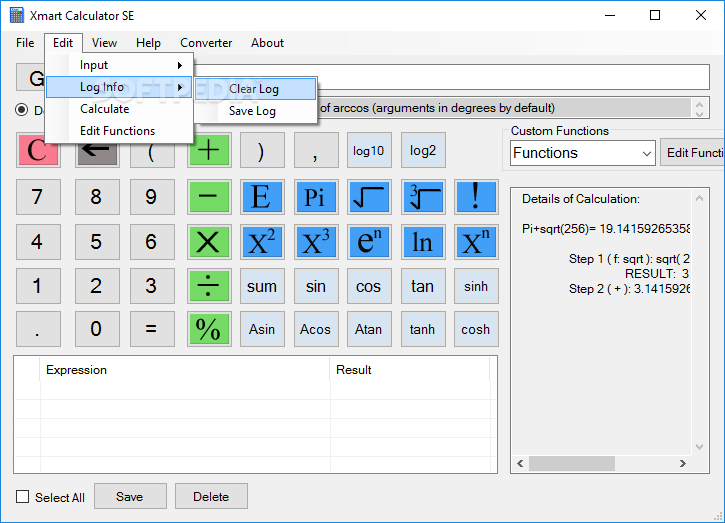Open the File menu
This screenshot has width=725, height=523.
point(25,43)
